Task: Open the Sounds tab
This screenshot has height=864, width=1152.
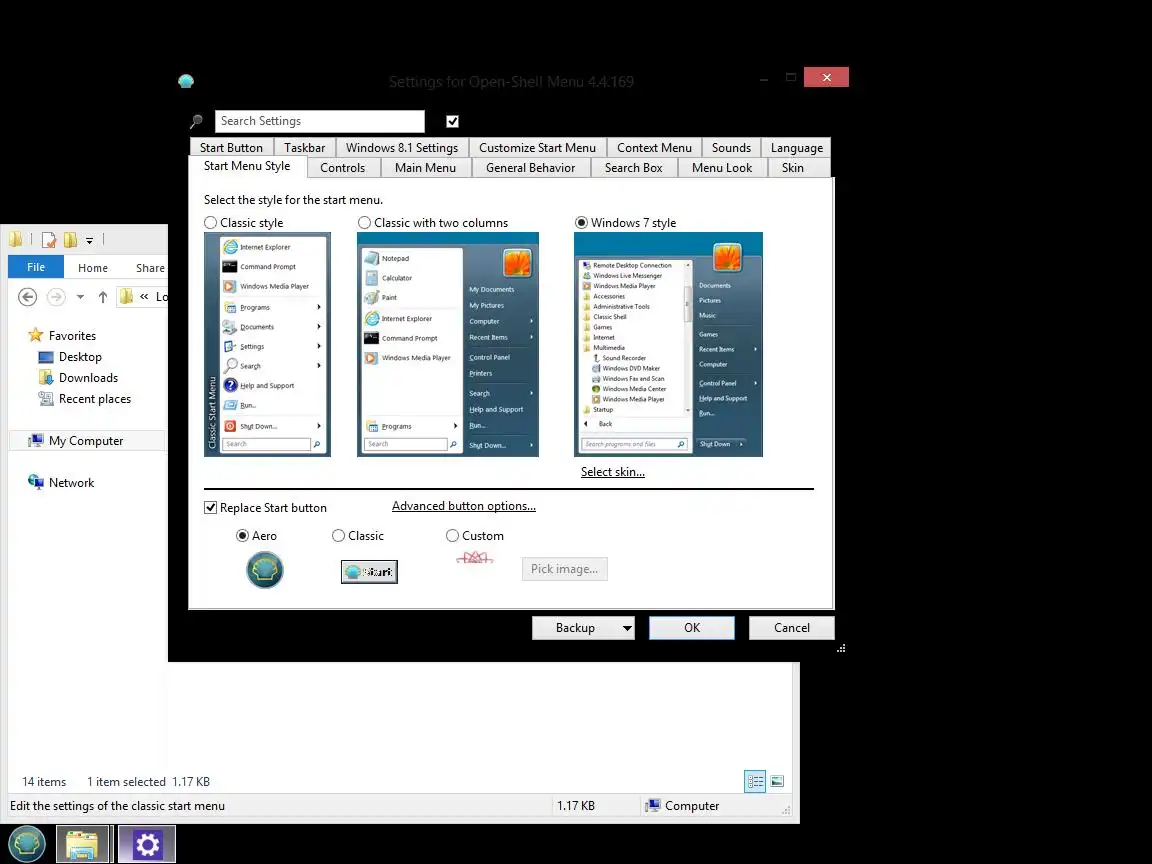Action: coord(732,148)
